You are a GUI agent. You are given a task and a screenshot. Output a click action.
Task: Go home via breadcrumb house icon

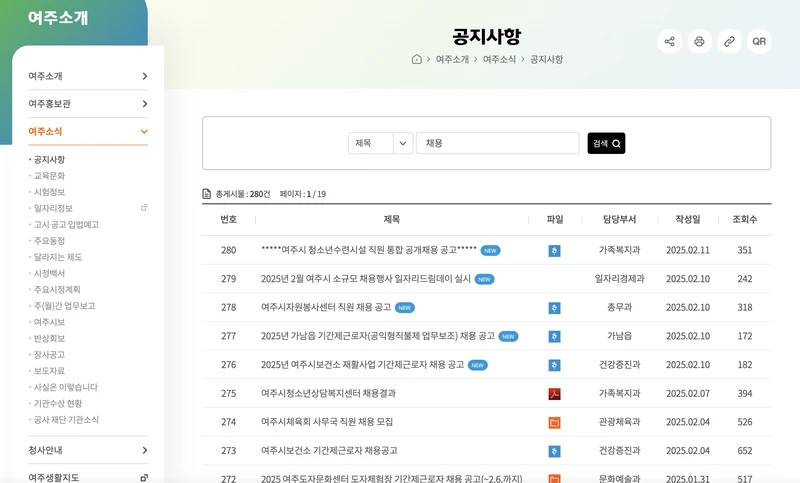tap(416, 59)
